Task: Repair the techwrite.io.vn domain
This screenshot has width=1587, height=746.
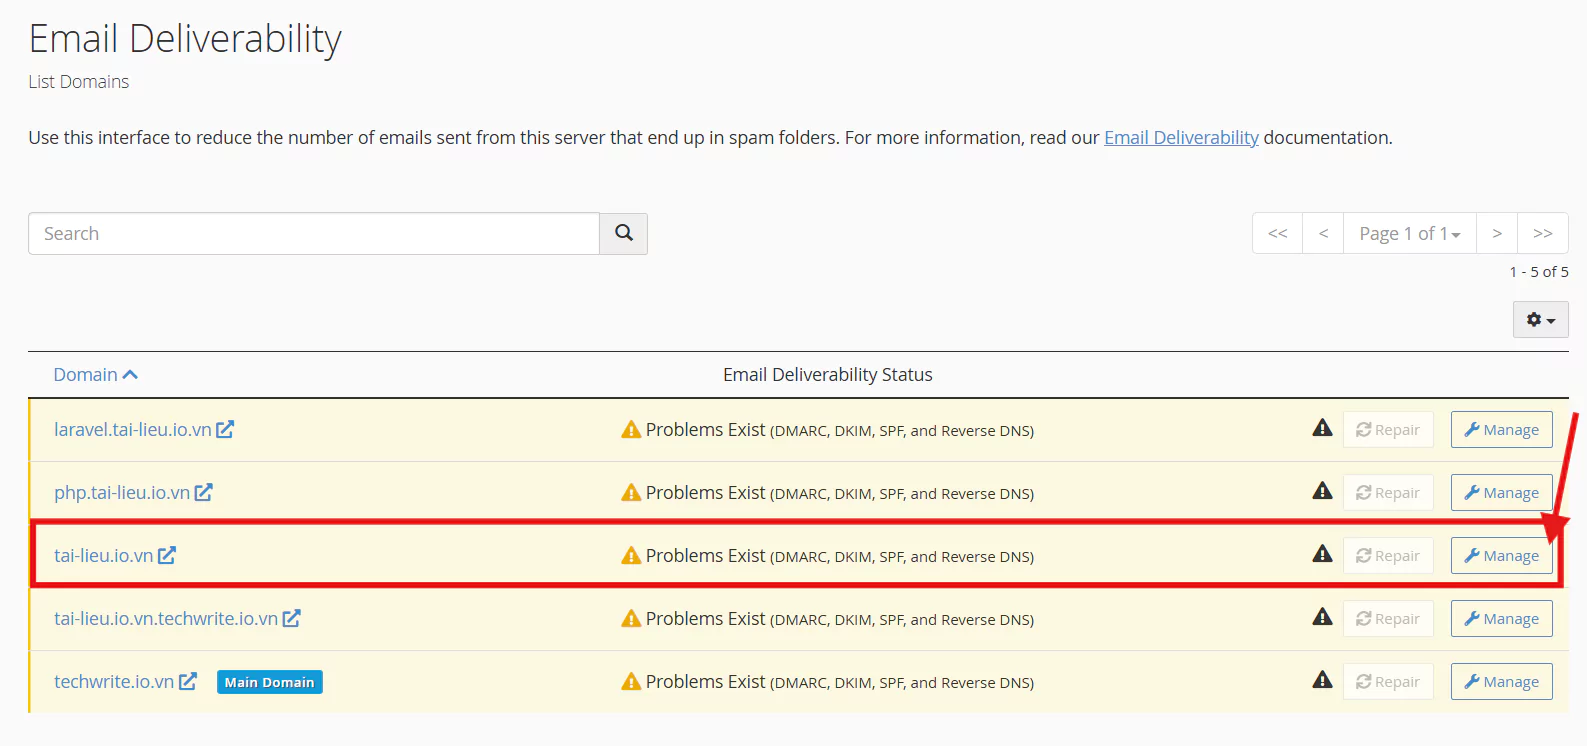Action: click(x=1388, y=681)
